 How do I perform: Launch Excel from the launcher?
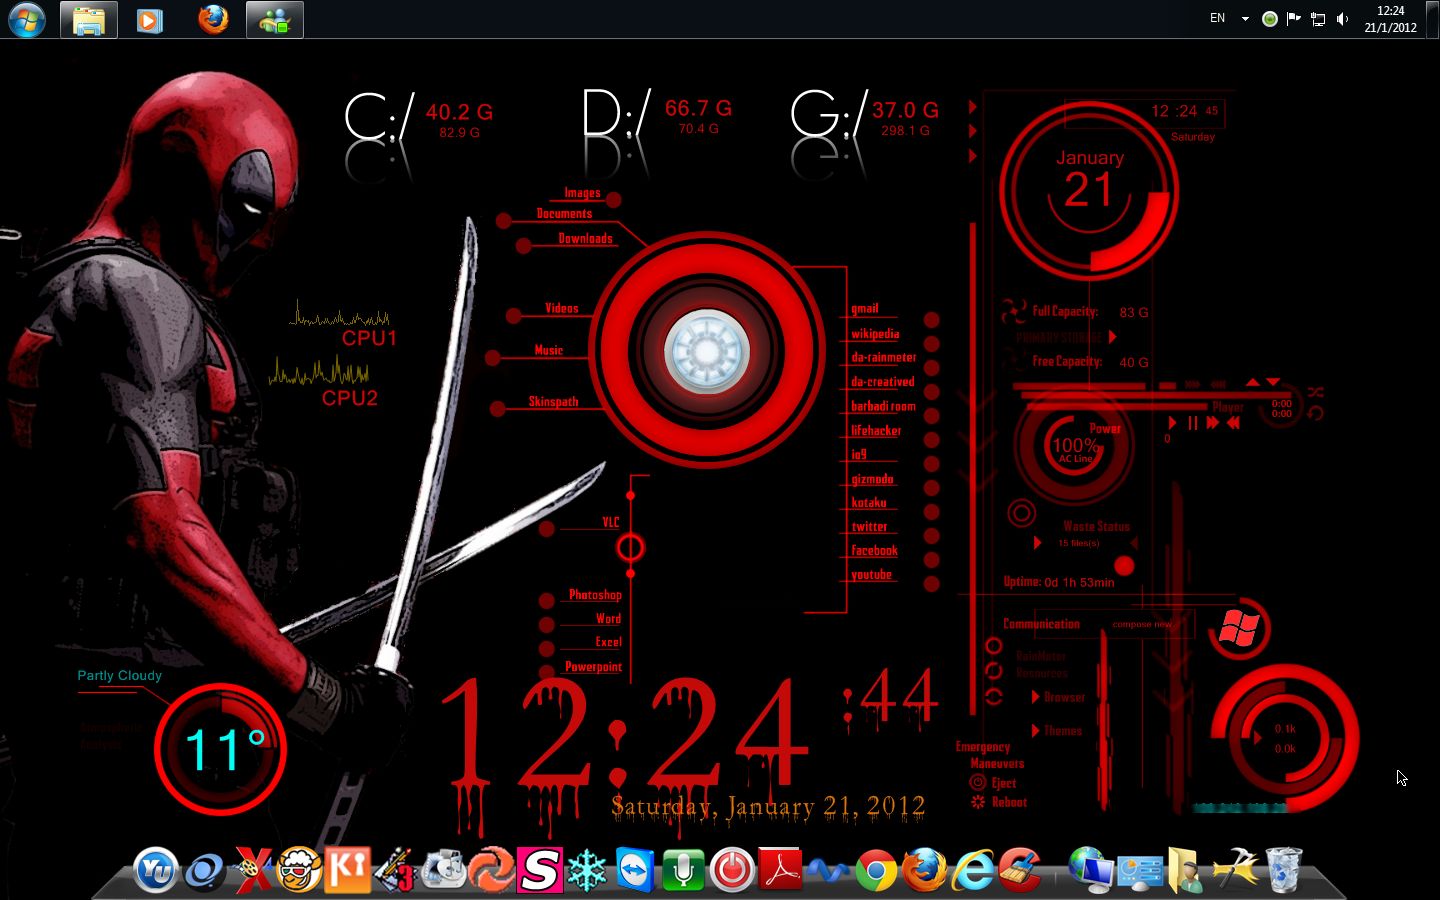click(x=608, y=642)
